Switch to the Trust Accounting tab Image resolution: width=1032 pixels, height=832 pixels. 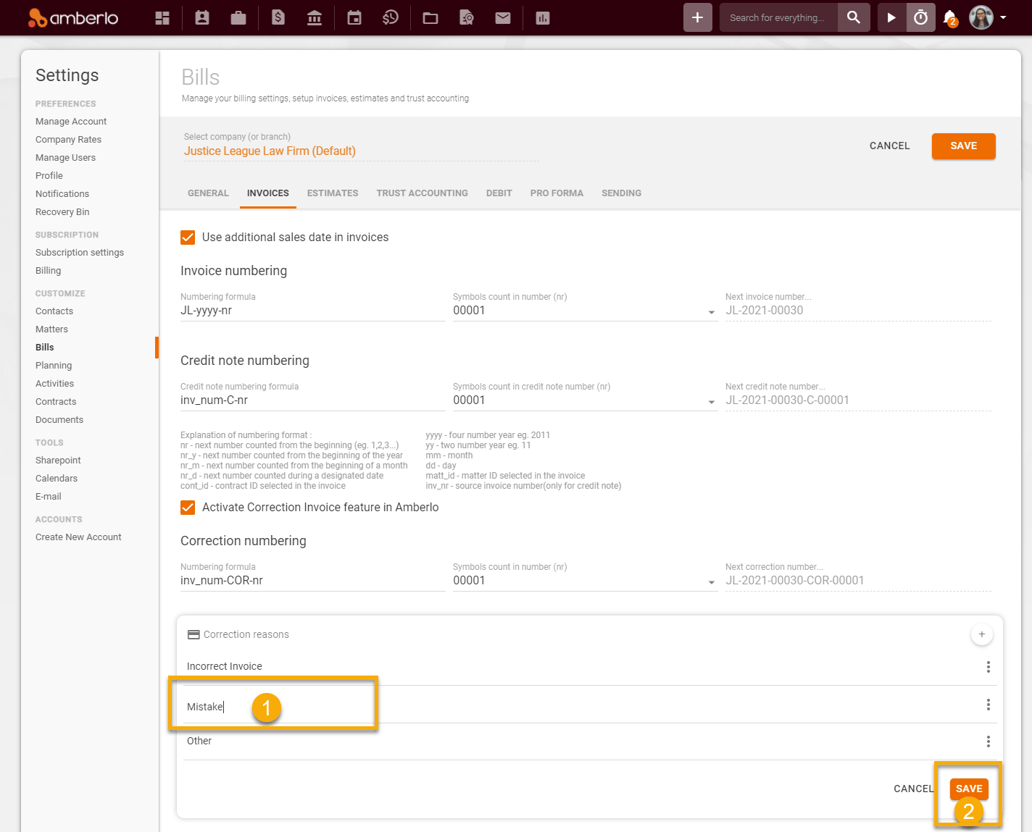422,193
